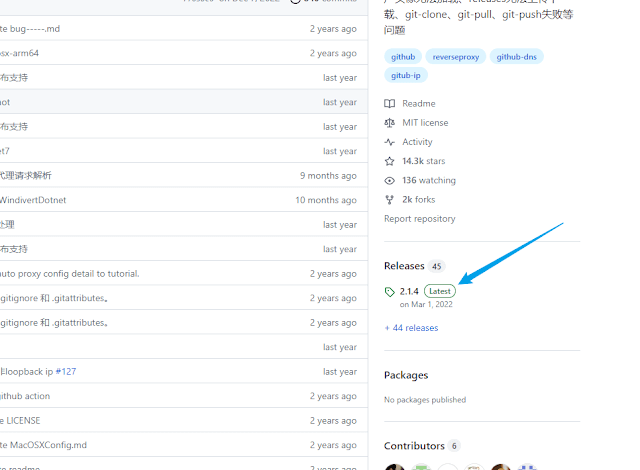
Task: Open the + 44 releases link
Action: 411,328
